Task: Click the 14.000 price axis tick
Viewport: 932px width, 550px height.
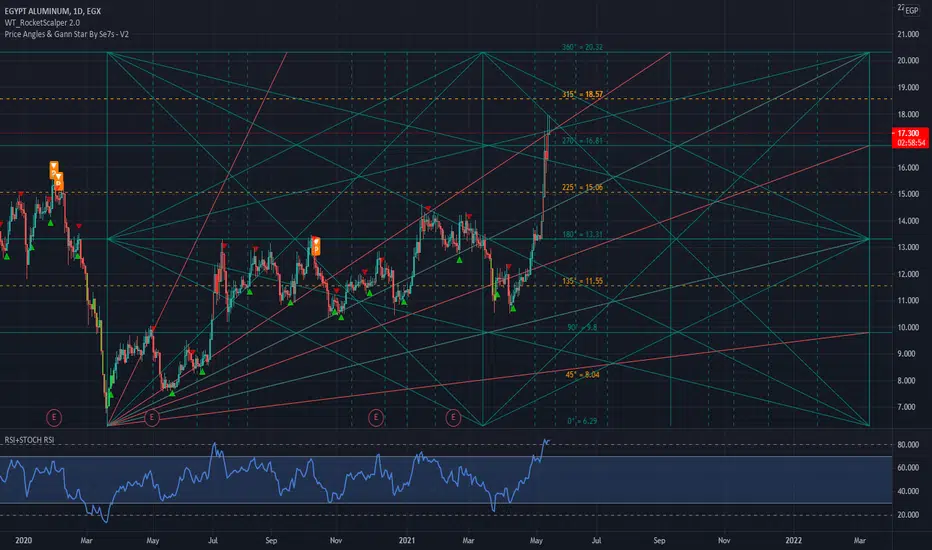Action: [x=908, y=221]
